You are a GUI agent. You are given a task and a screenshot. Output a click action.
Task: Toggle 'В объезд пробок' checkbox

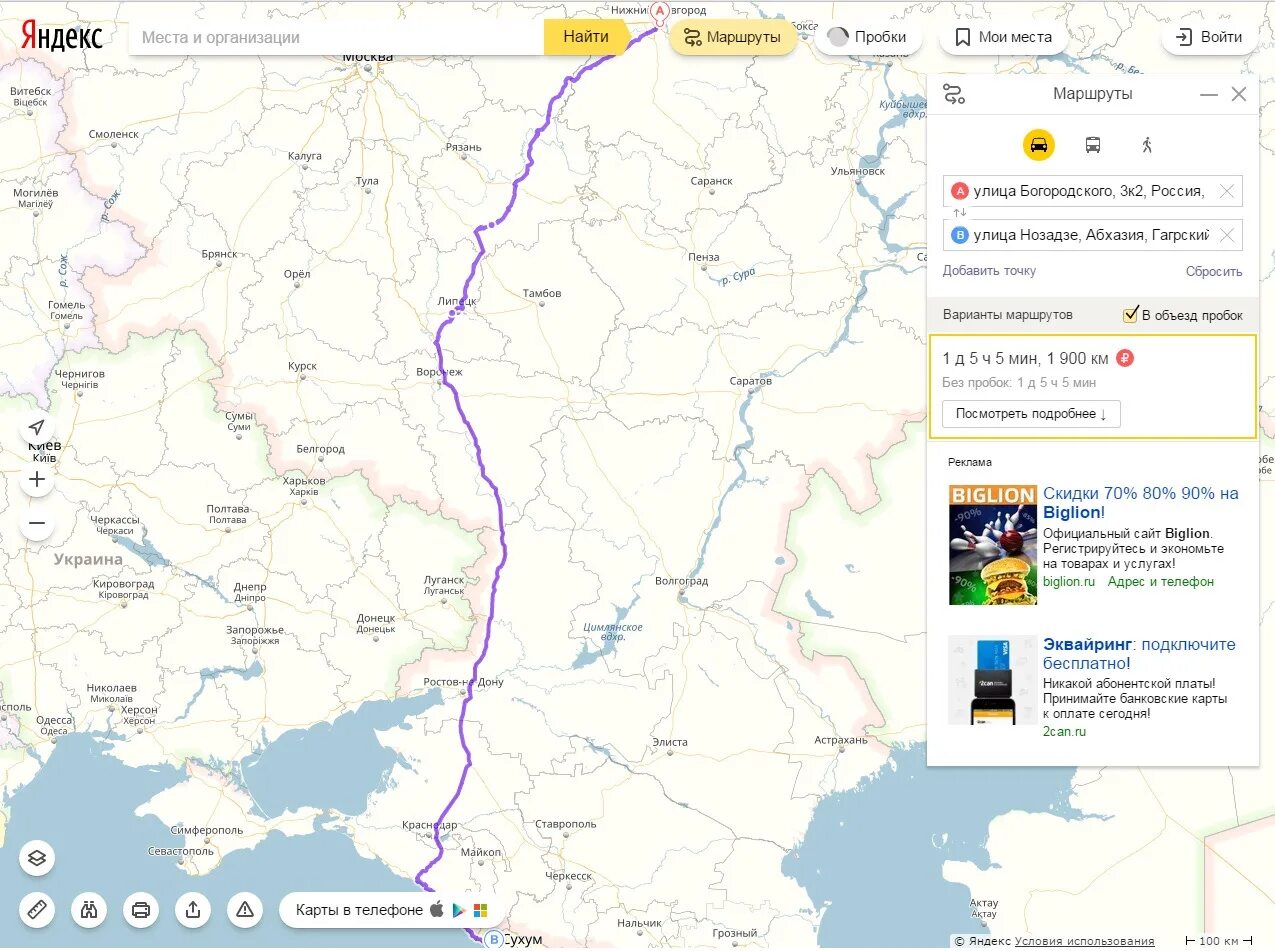[1131, 315]
